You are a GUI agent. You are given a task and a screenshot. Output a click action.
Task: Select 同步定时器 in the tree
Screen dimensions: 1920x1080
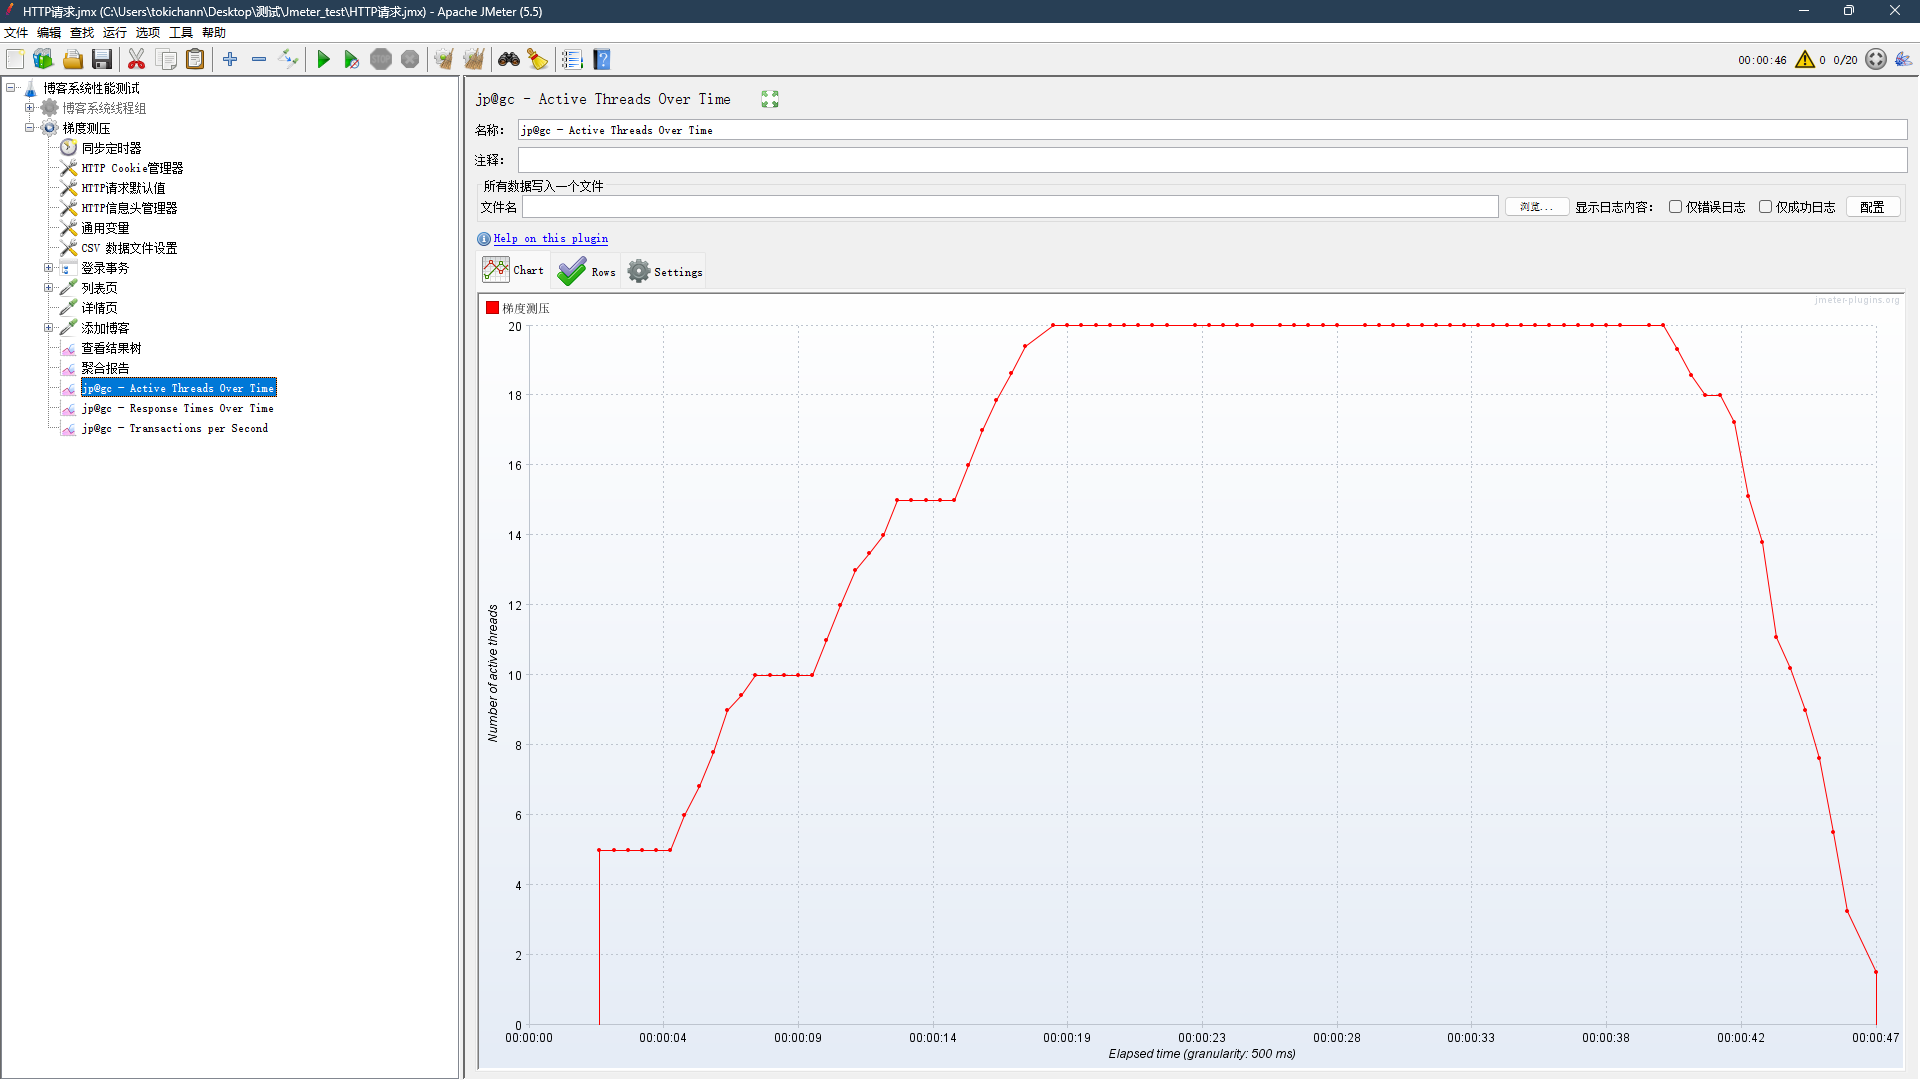pyautogui.click(x=111, y=148)
